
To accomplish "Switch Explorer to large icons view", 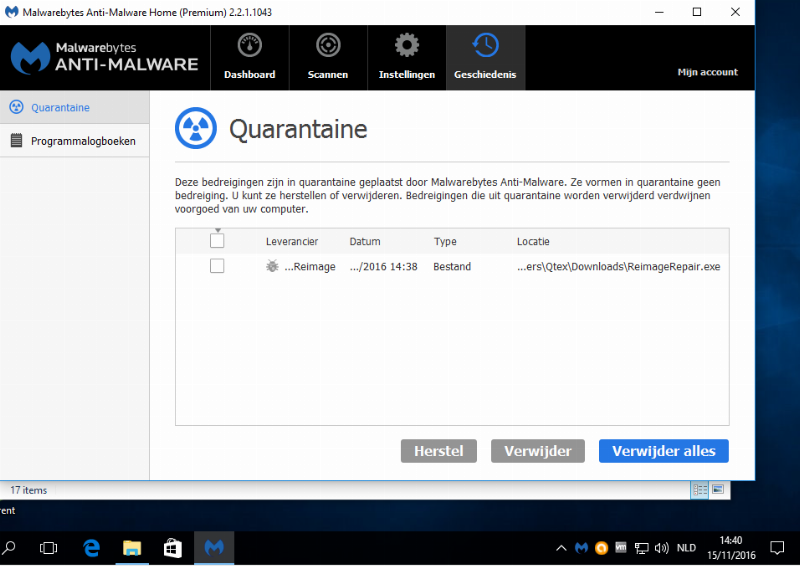I will pyautogui.click(x=718, y=490).
